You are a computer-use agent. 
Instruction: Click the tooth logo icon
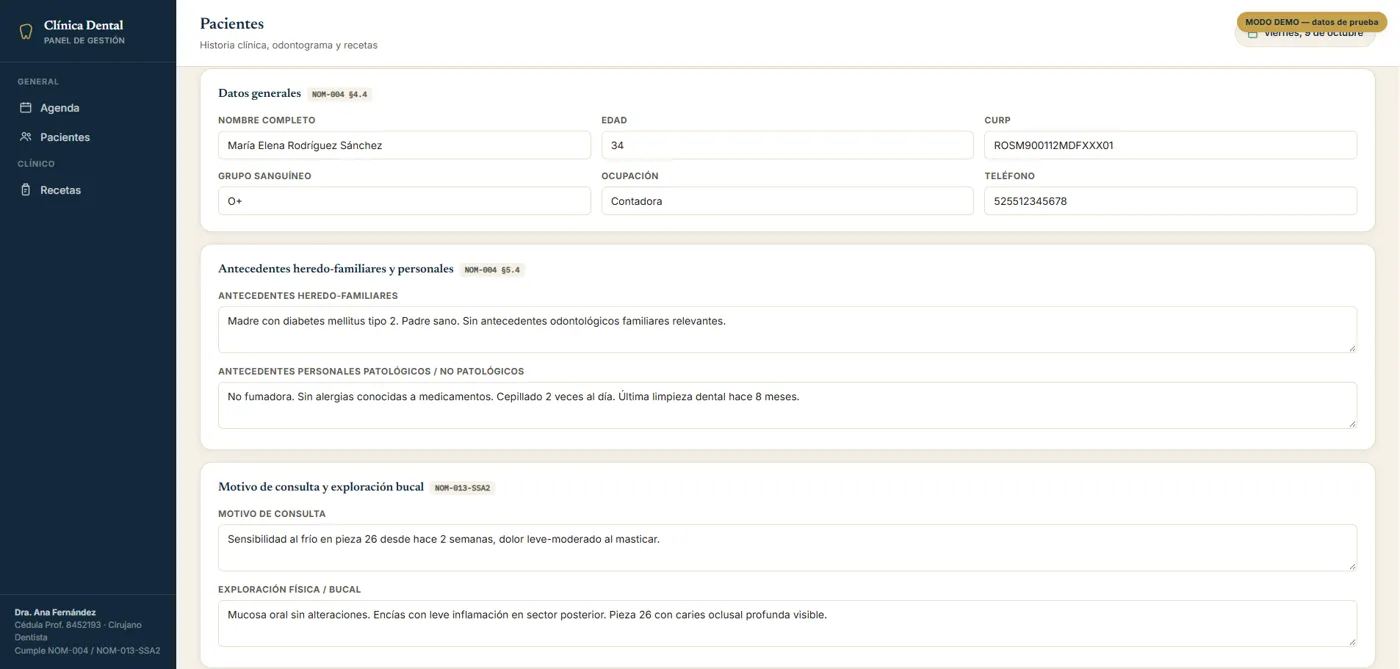[26, 32]
